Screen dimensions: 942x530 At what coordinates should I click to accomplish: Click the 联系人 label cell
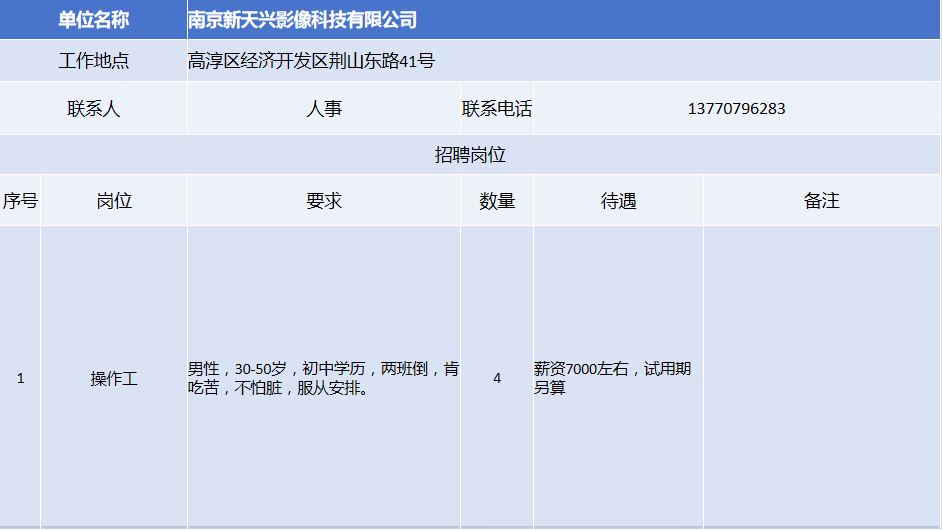point(93,109)
